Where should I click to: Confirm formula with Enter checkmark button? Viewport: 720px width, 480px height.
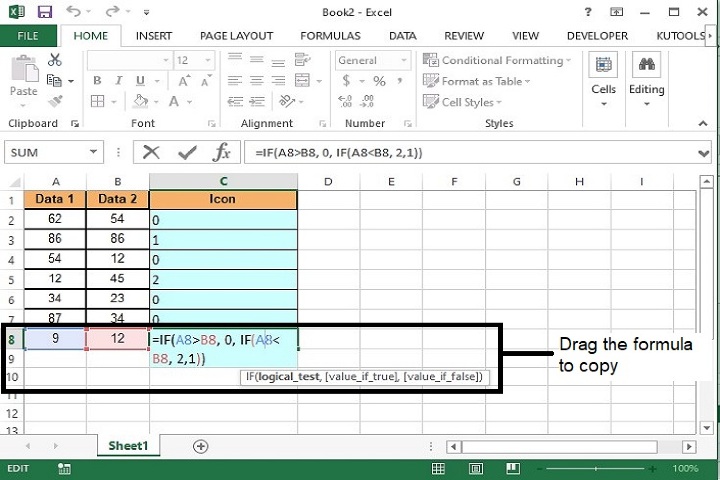[x=187, y=152]
